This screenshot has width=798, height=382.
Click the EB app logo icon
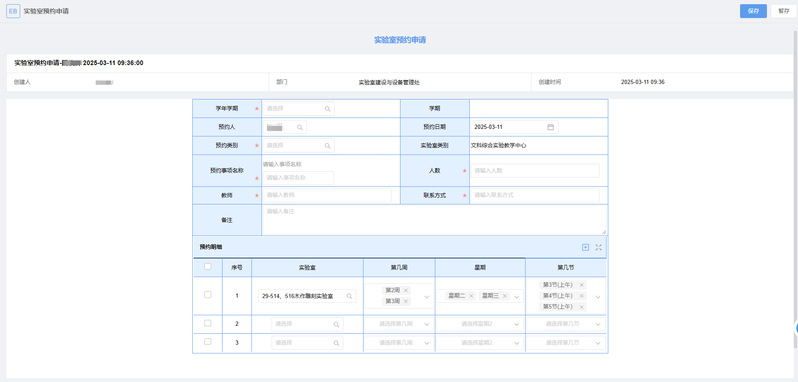pyautogui.click(x=13, y=11)
